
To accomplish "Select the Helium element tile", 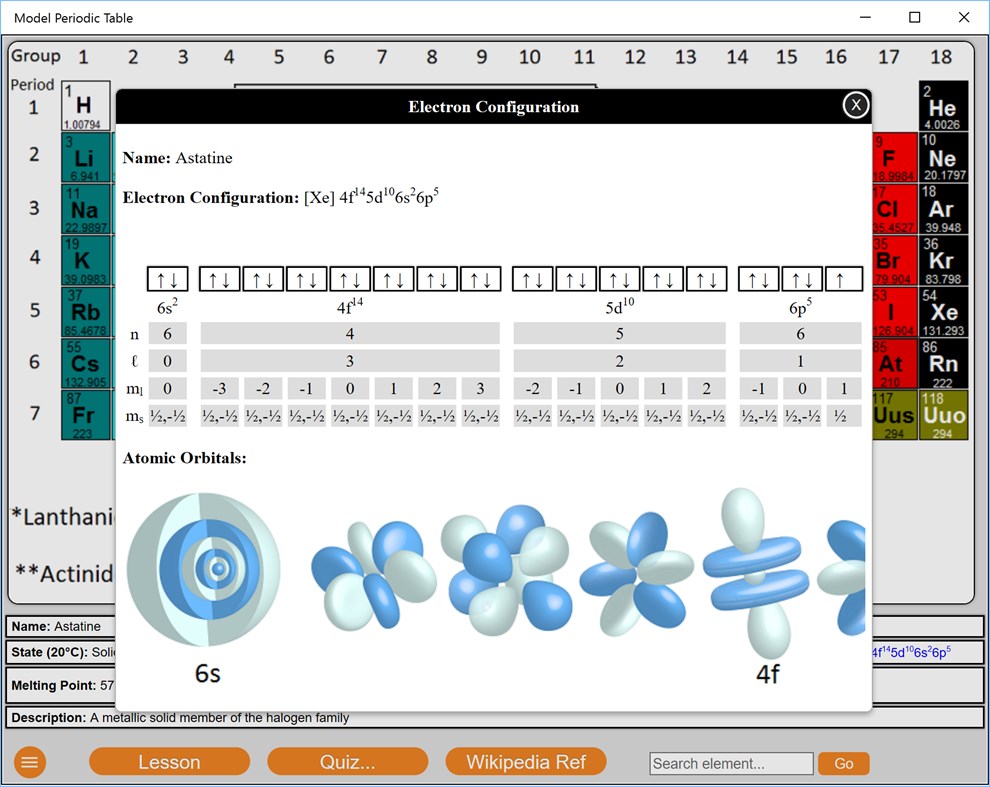I will [x=941, y=103].
